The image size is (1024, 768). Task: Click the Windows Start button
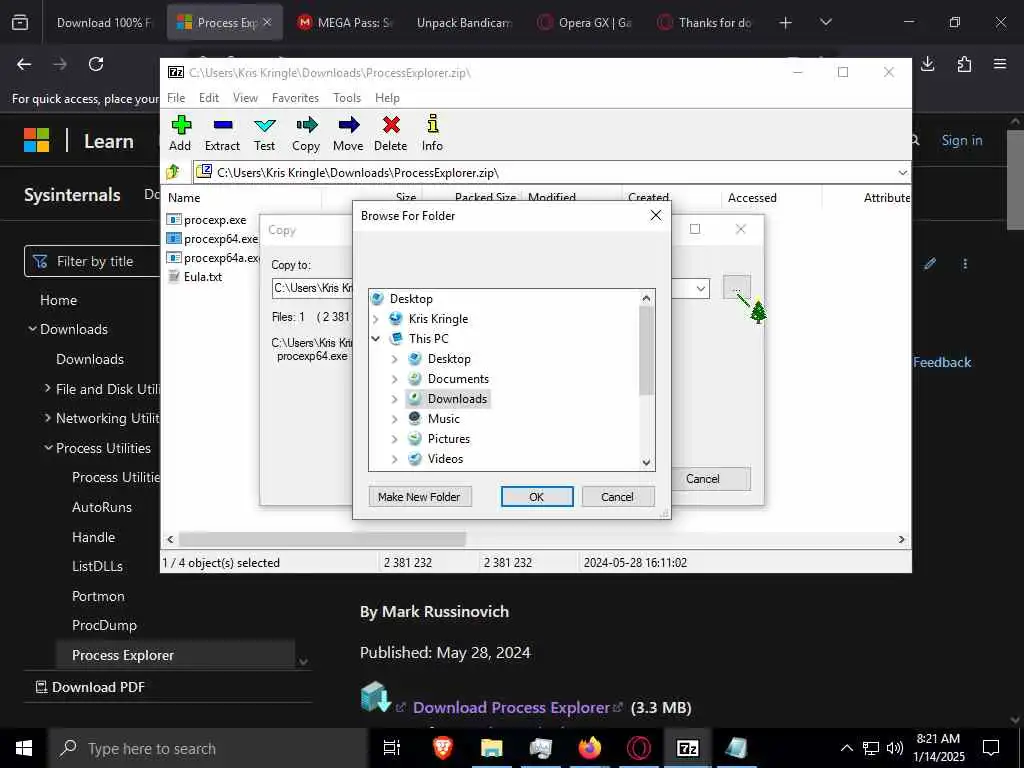[x=24, y=748]
